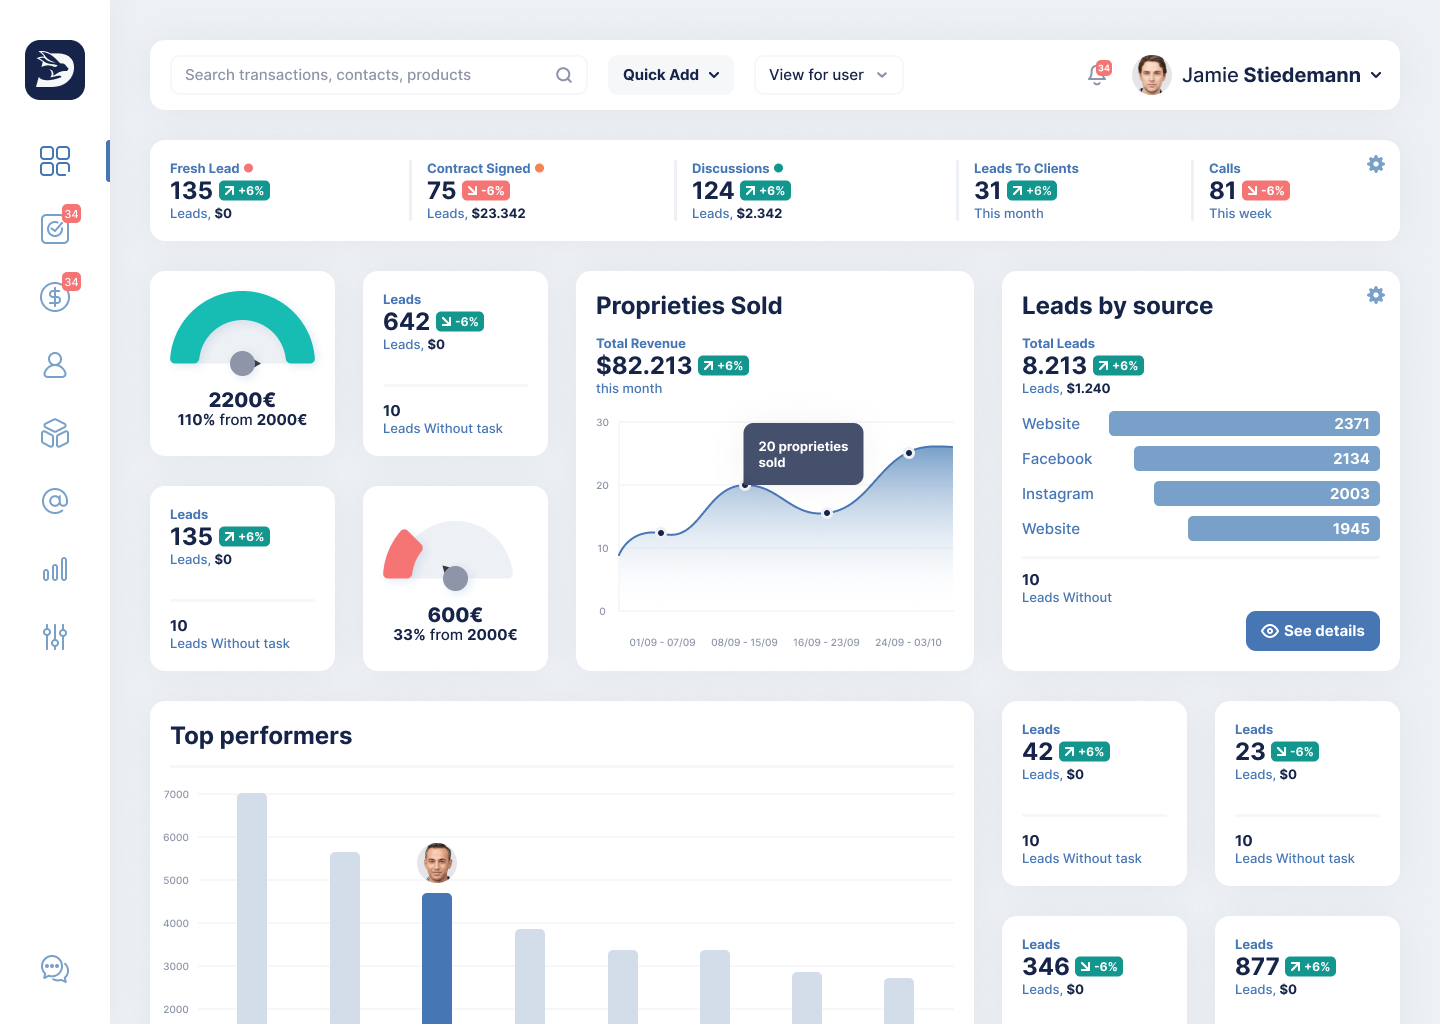This screenshot has width=1440, height=1024.
Task: Click the chart point for 16/09 - 23/09
Action: coord(827,513)
